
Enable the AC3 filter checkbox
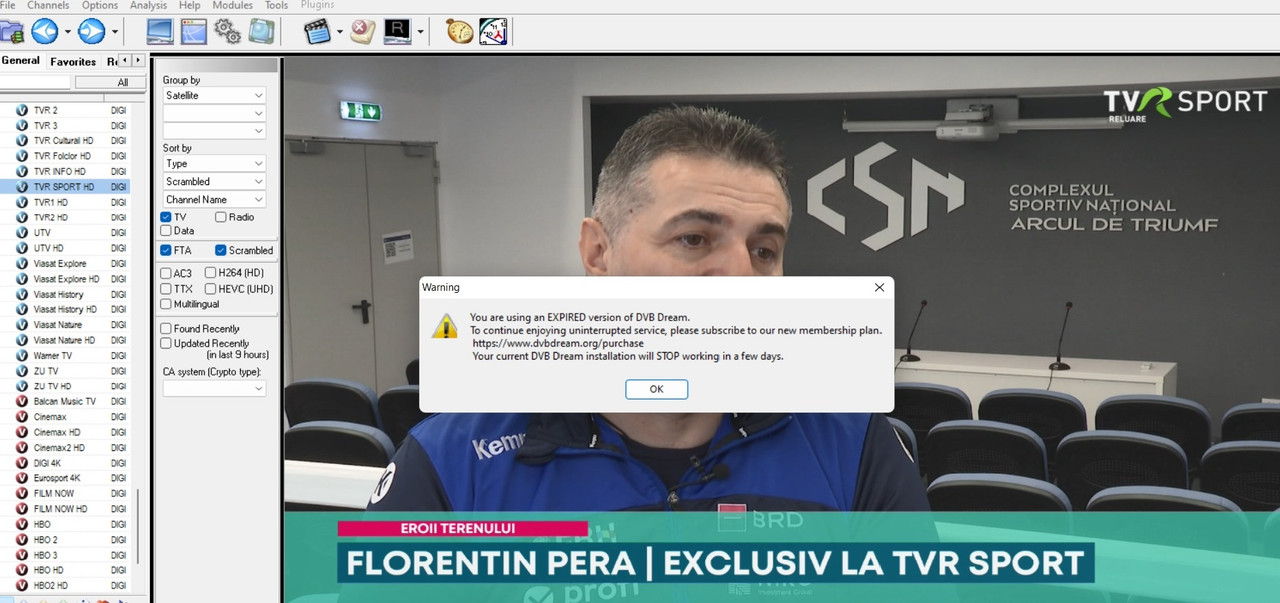click(166, 273)
